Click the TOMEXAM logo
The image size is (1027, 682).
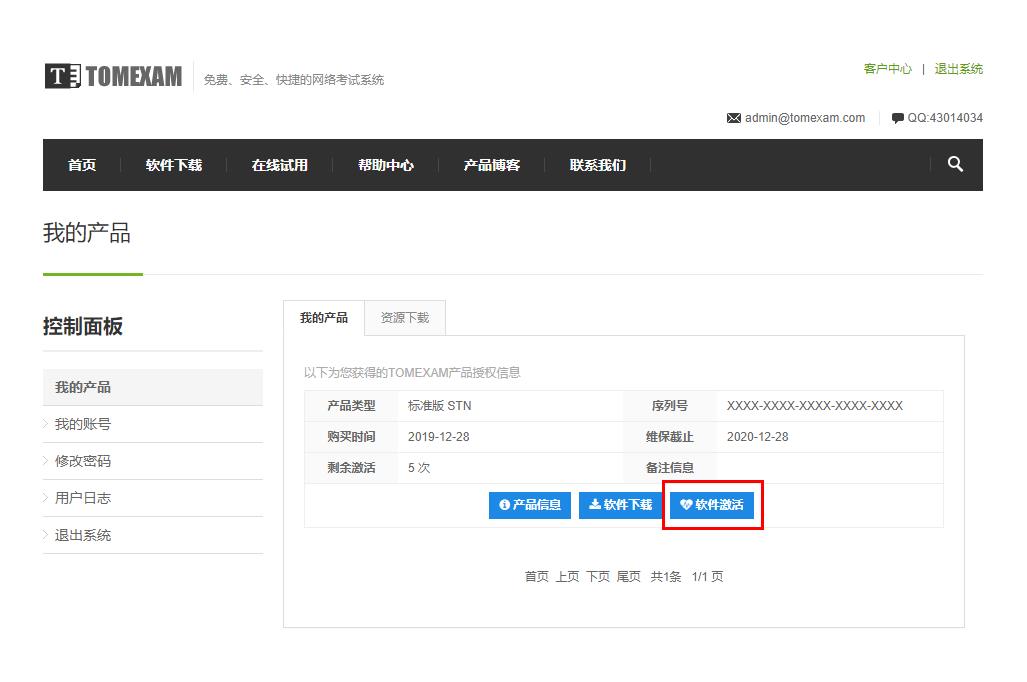tap(113, 76)
